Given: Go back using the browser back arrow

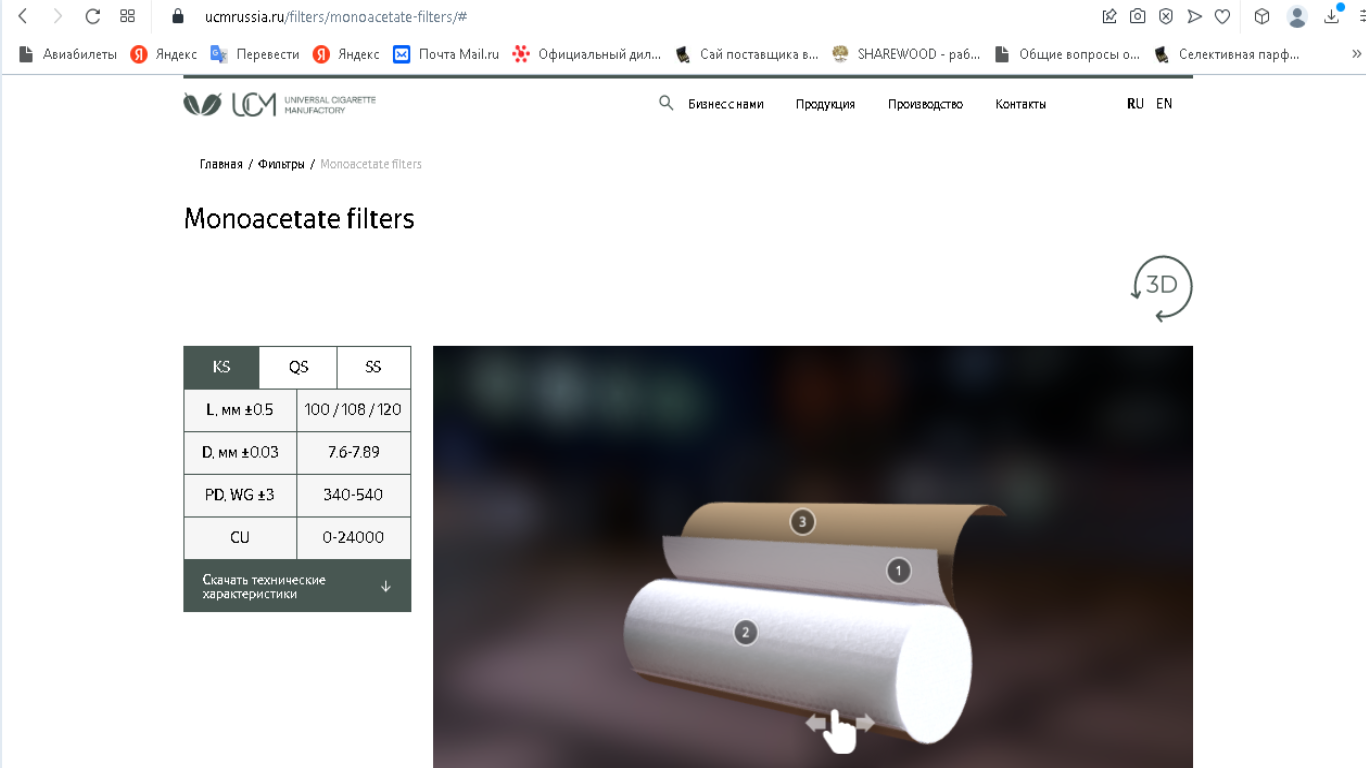Looking at the screenshot, I should 23,16.
